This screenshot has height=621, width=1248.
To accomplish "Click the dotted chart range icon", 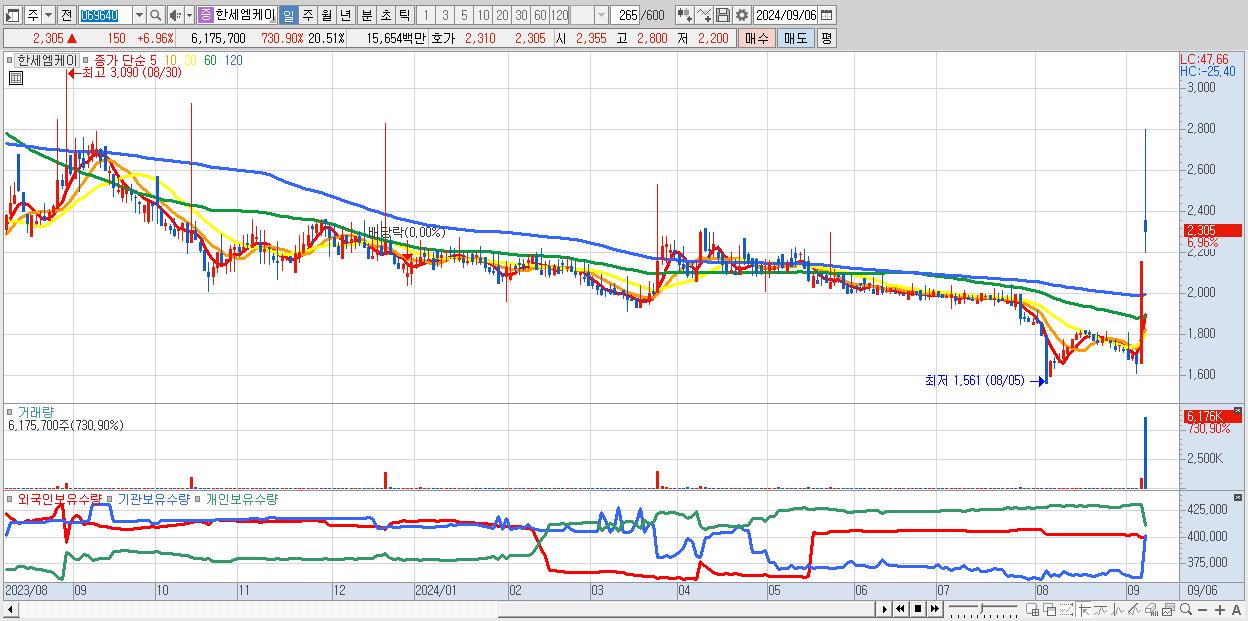I will pyautogui.click(x=1066, y=609).
